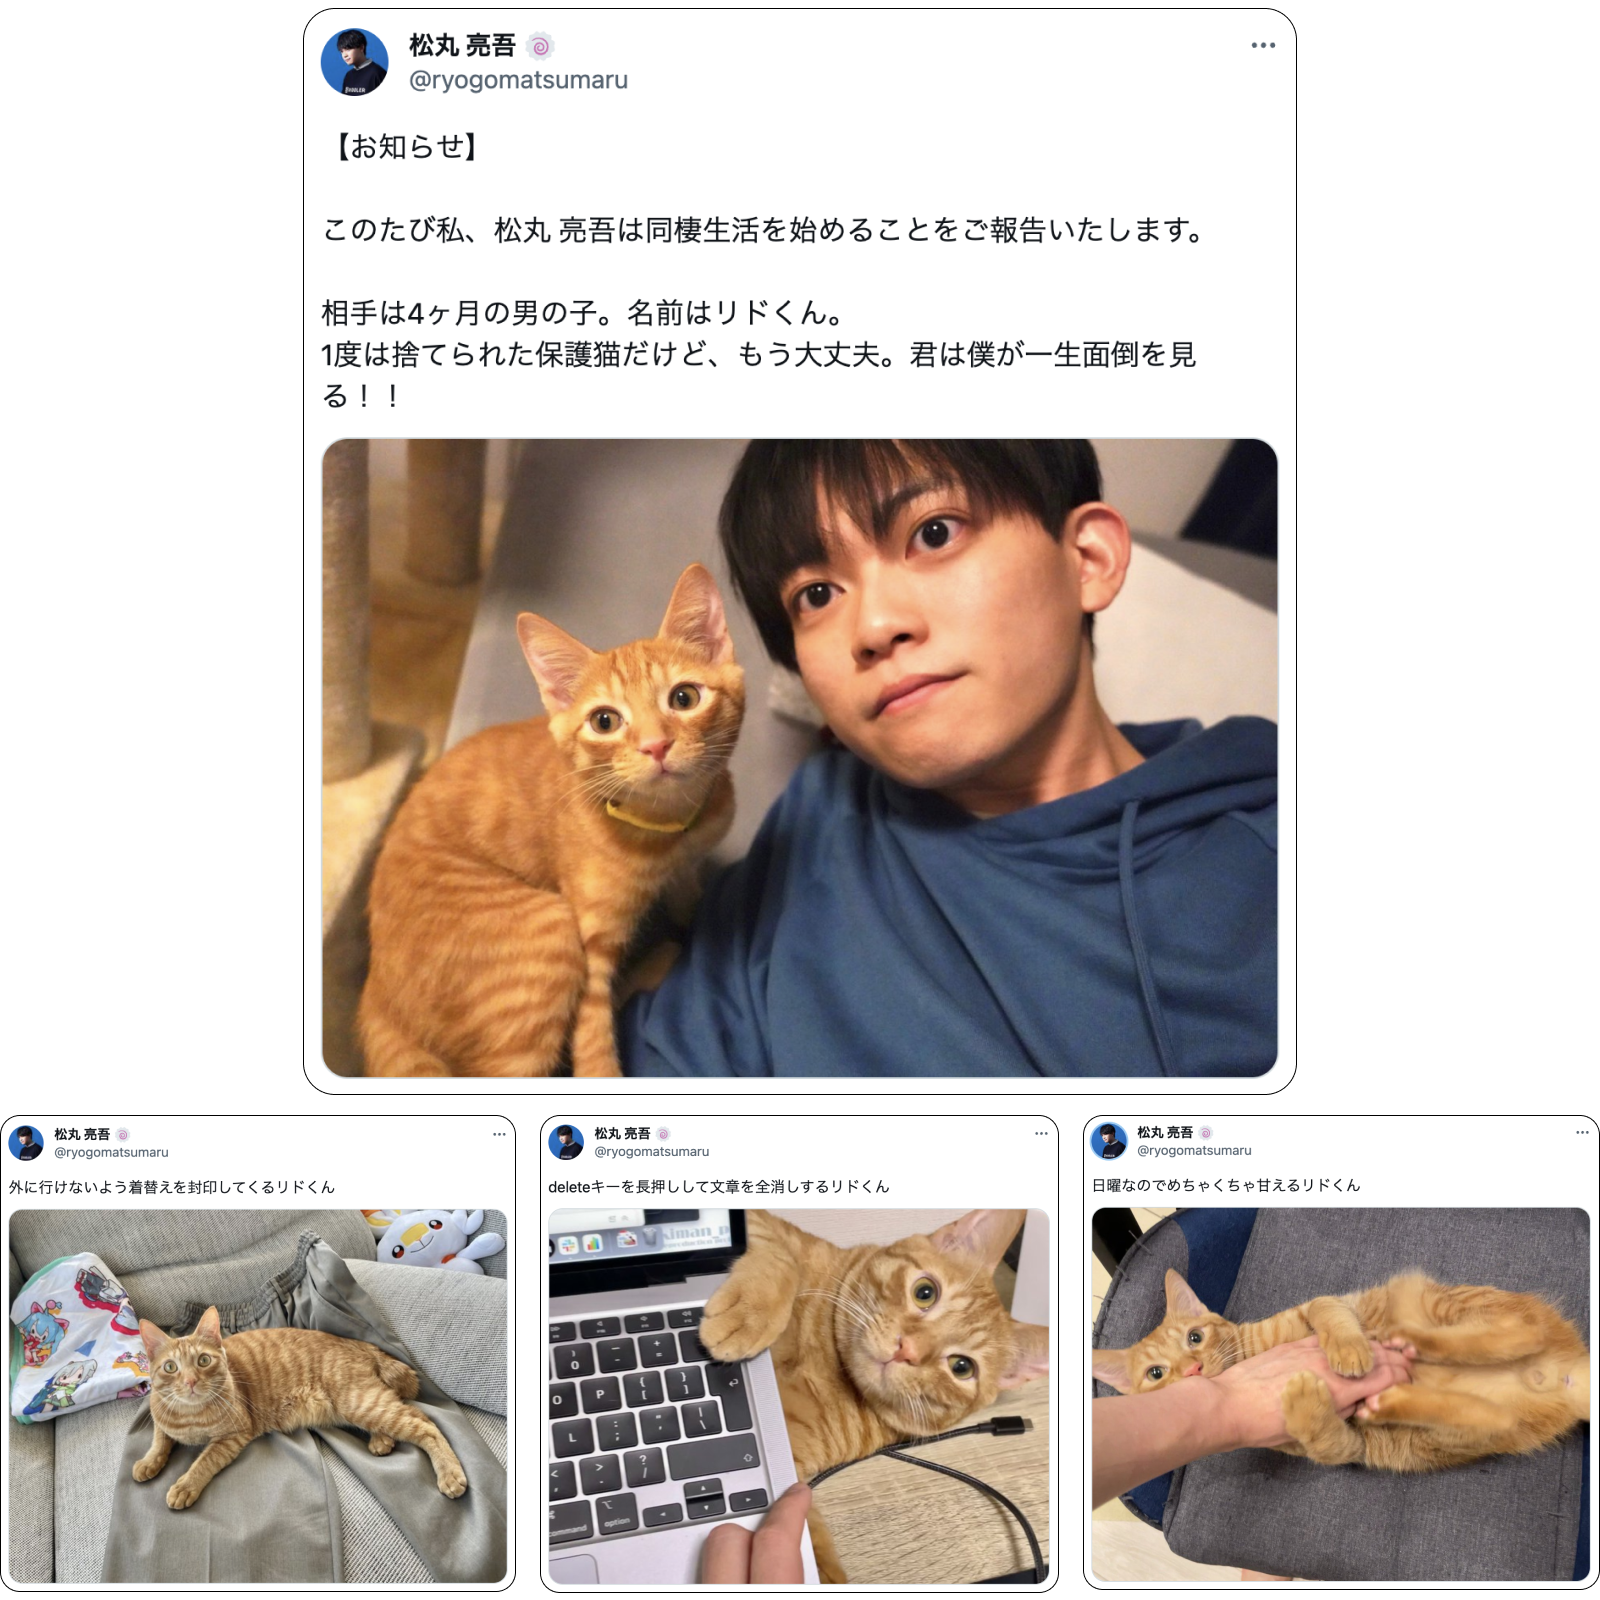1600x1600 pixels.
Task: Open the photo of cat lying on gray clothes
Action: (x=258, y=1396)
